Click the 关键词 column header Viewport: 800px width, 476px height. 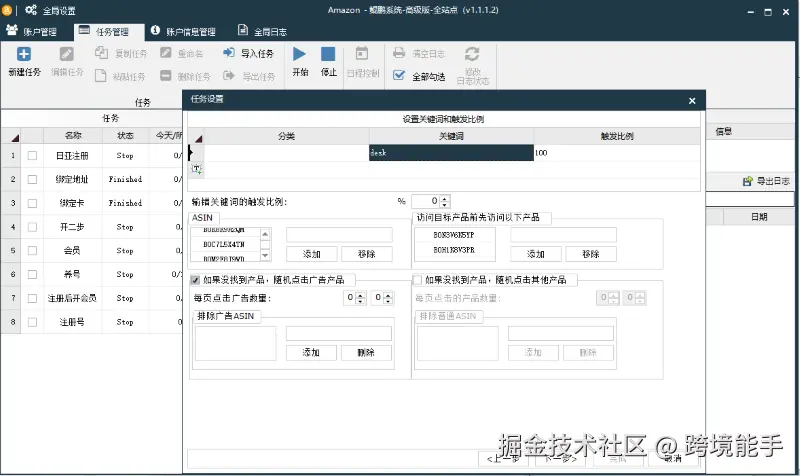451,136
